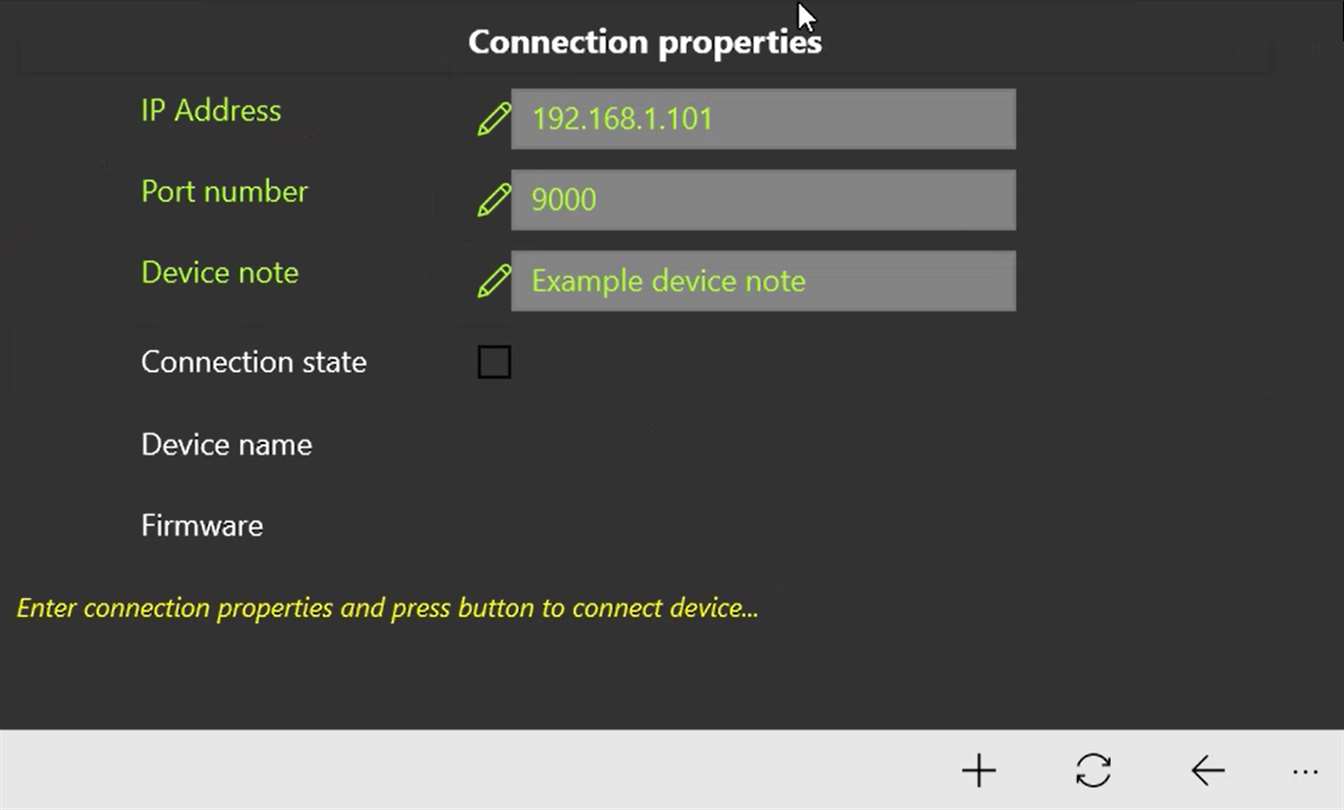Click the pencil icon beside IP Address field
This screenshot has width=1344, height=810.
tap(493, 120)
